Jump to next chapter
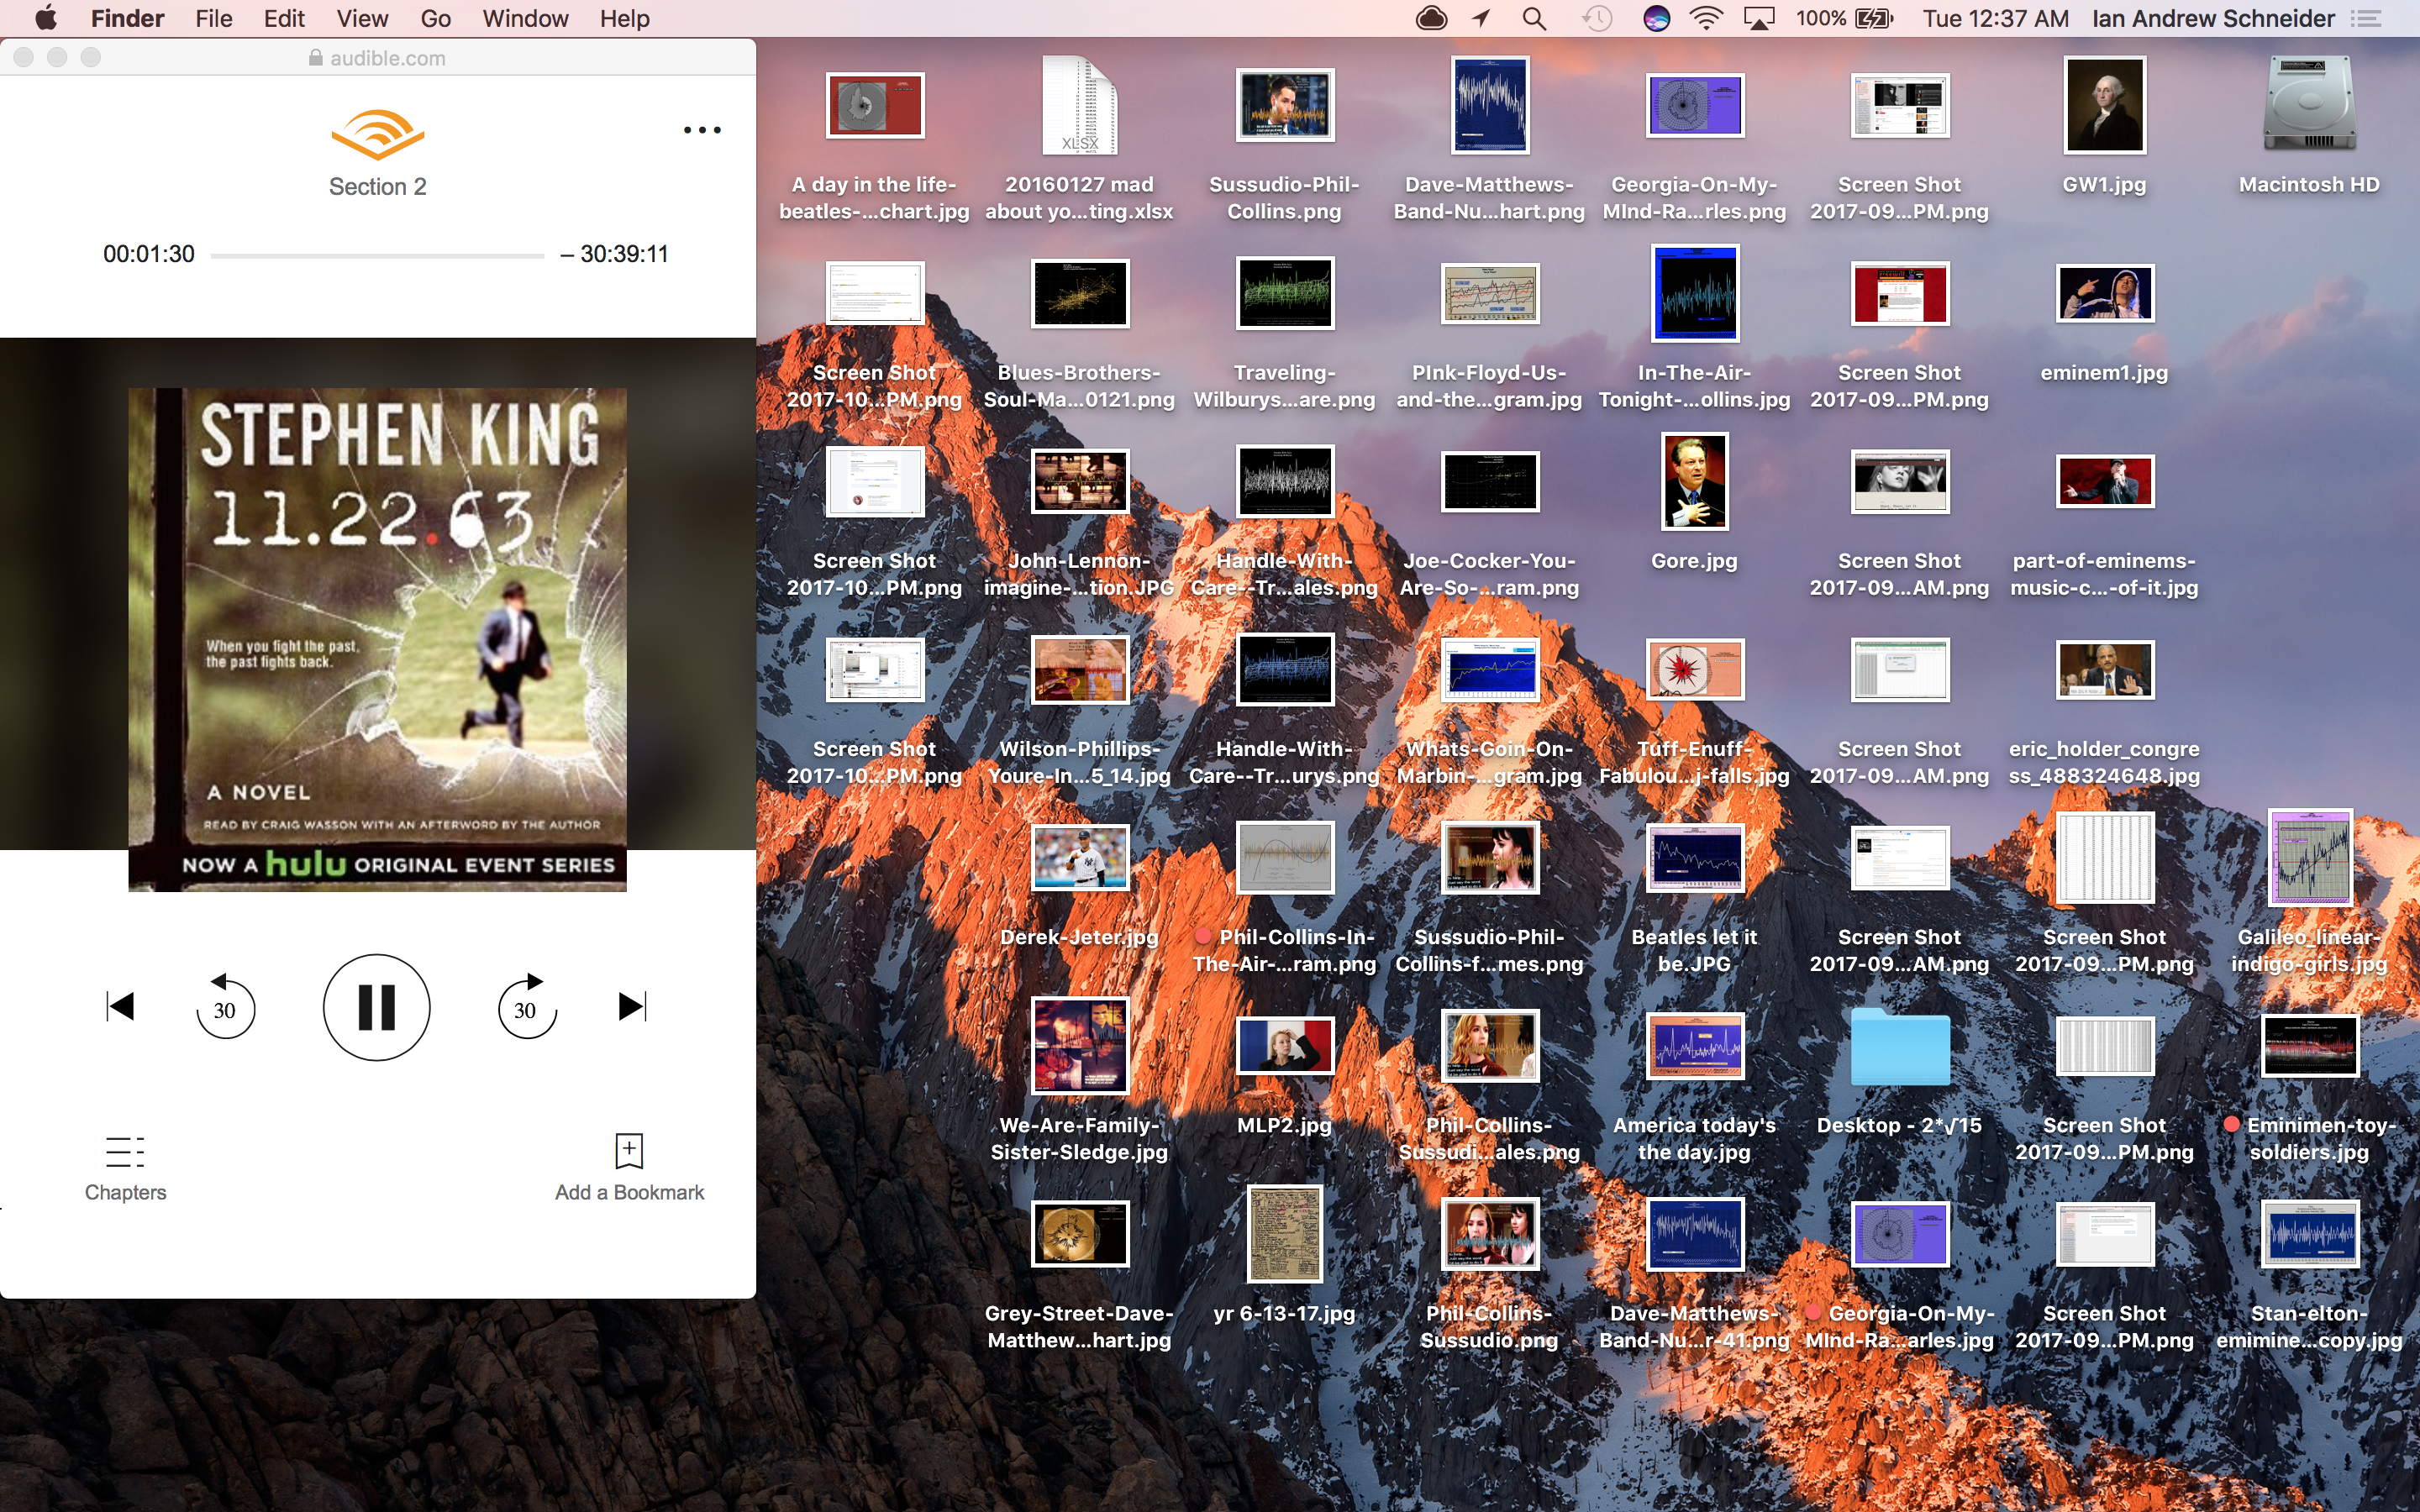 (632, 1006)
